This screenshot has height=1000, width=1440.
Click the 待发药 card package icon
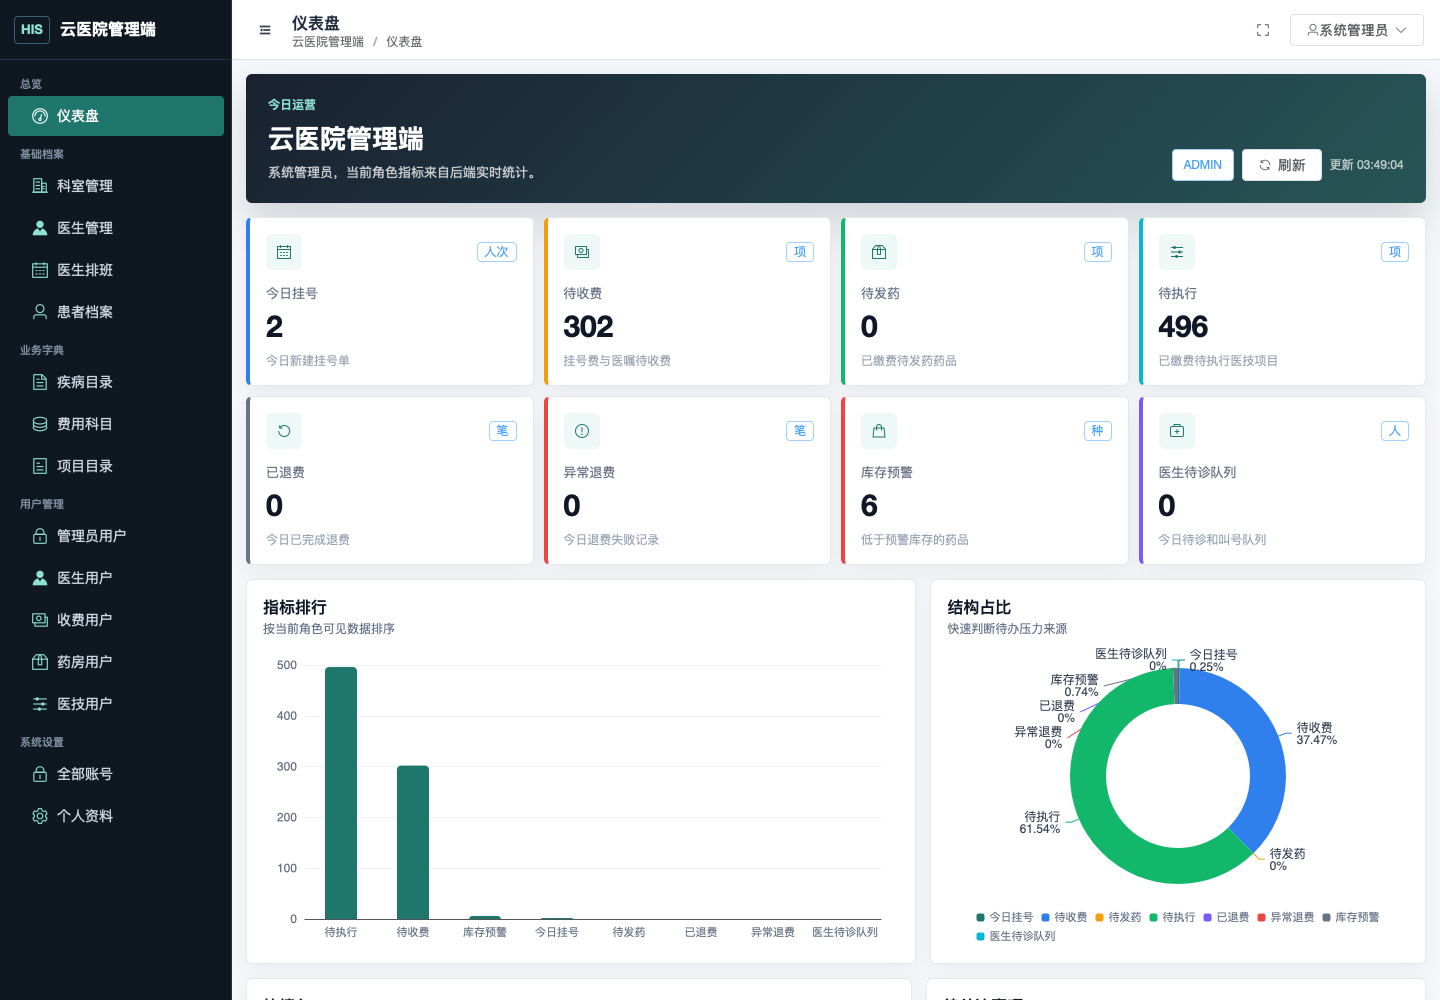coord(879,252)
